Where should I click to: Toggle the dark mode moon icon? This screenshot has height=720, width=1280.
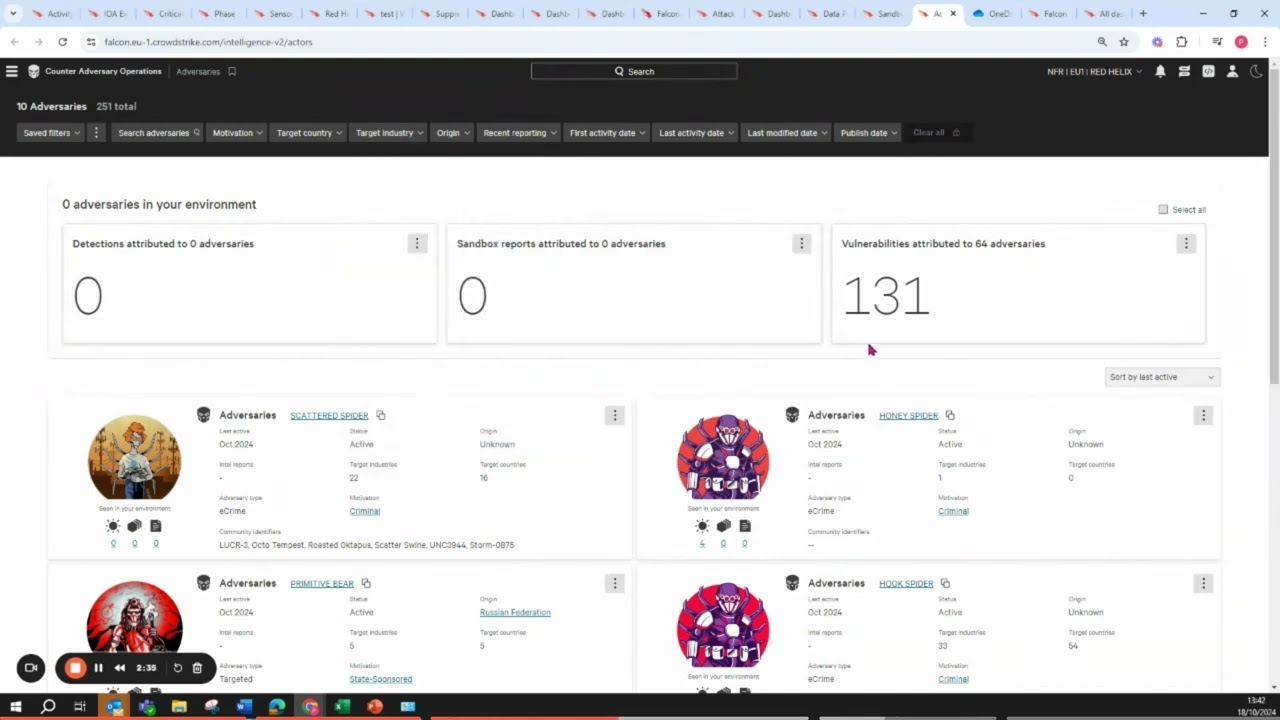(x=1257, y=71)
